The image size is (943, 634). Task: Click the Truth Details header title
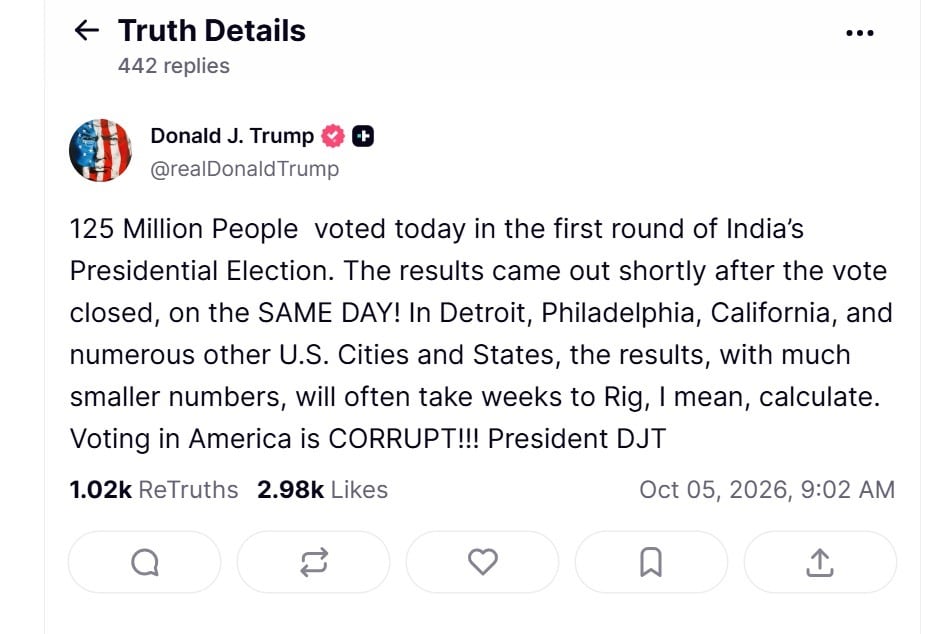pos(212,31)
